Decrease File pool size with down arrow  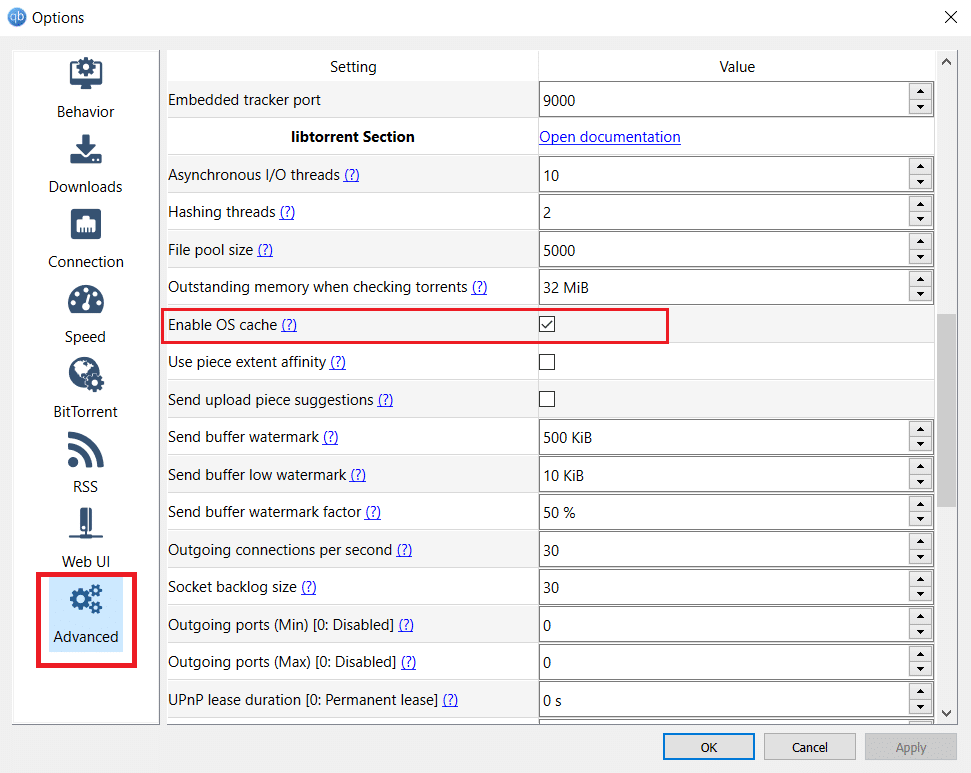[920, 257]
